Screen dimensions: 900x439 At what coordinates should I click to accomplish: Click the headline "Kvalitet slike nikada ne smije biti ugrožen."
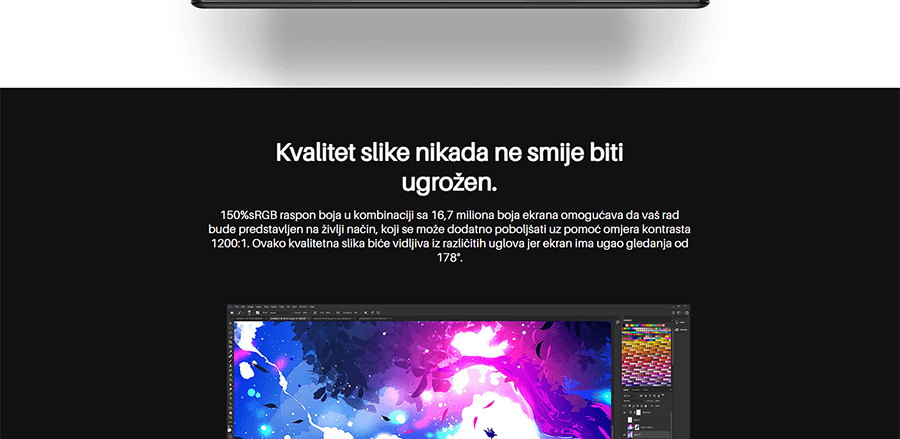pos(449,168)
